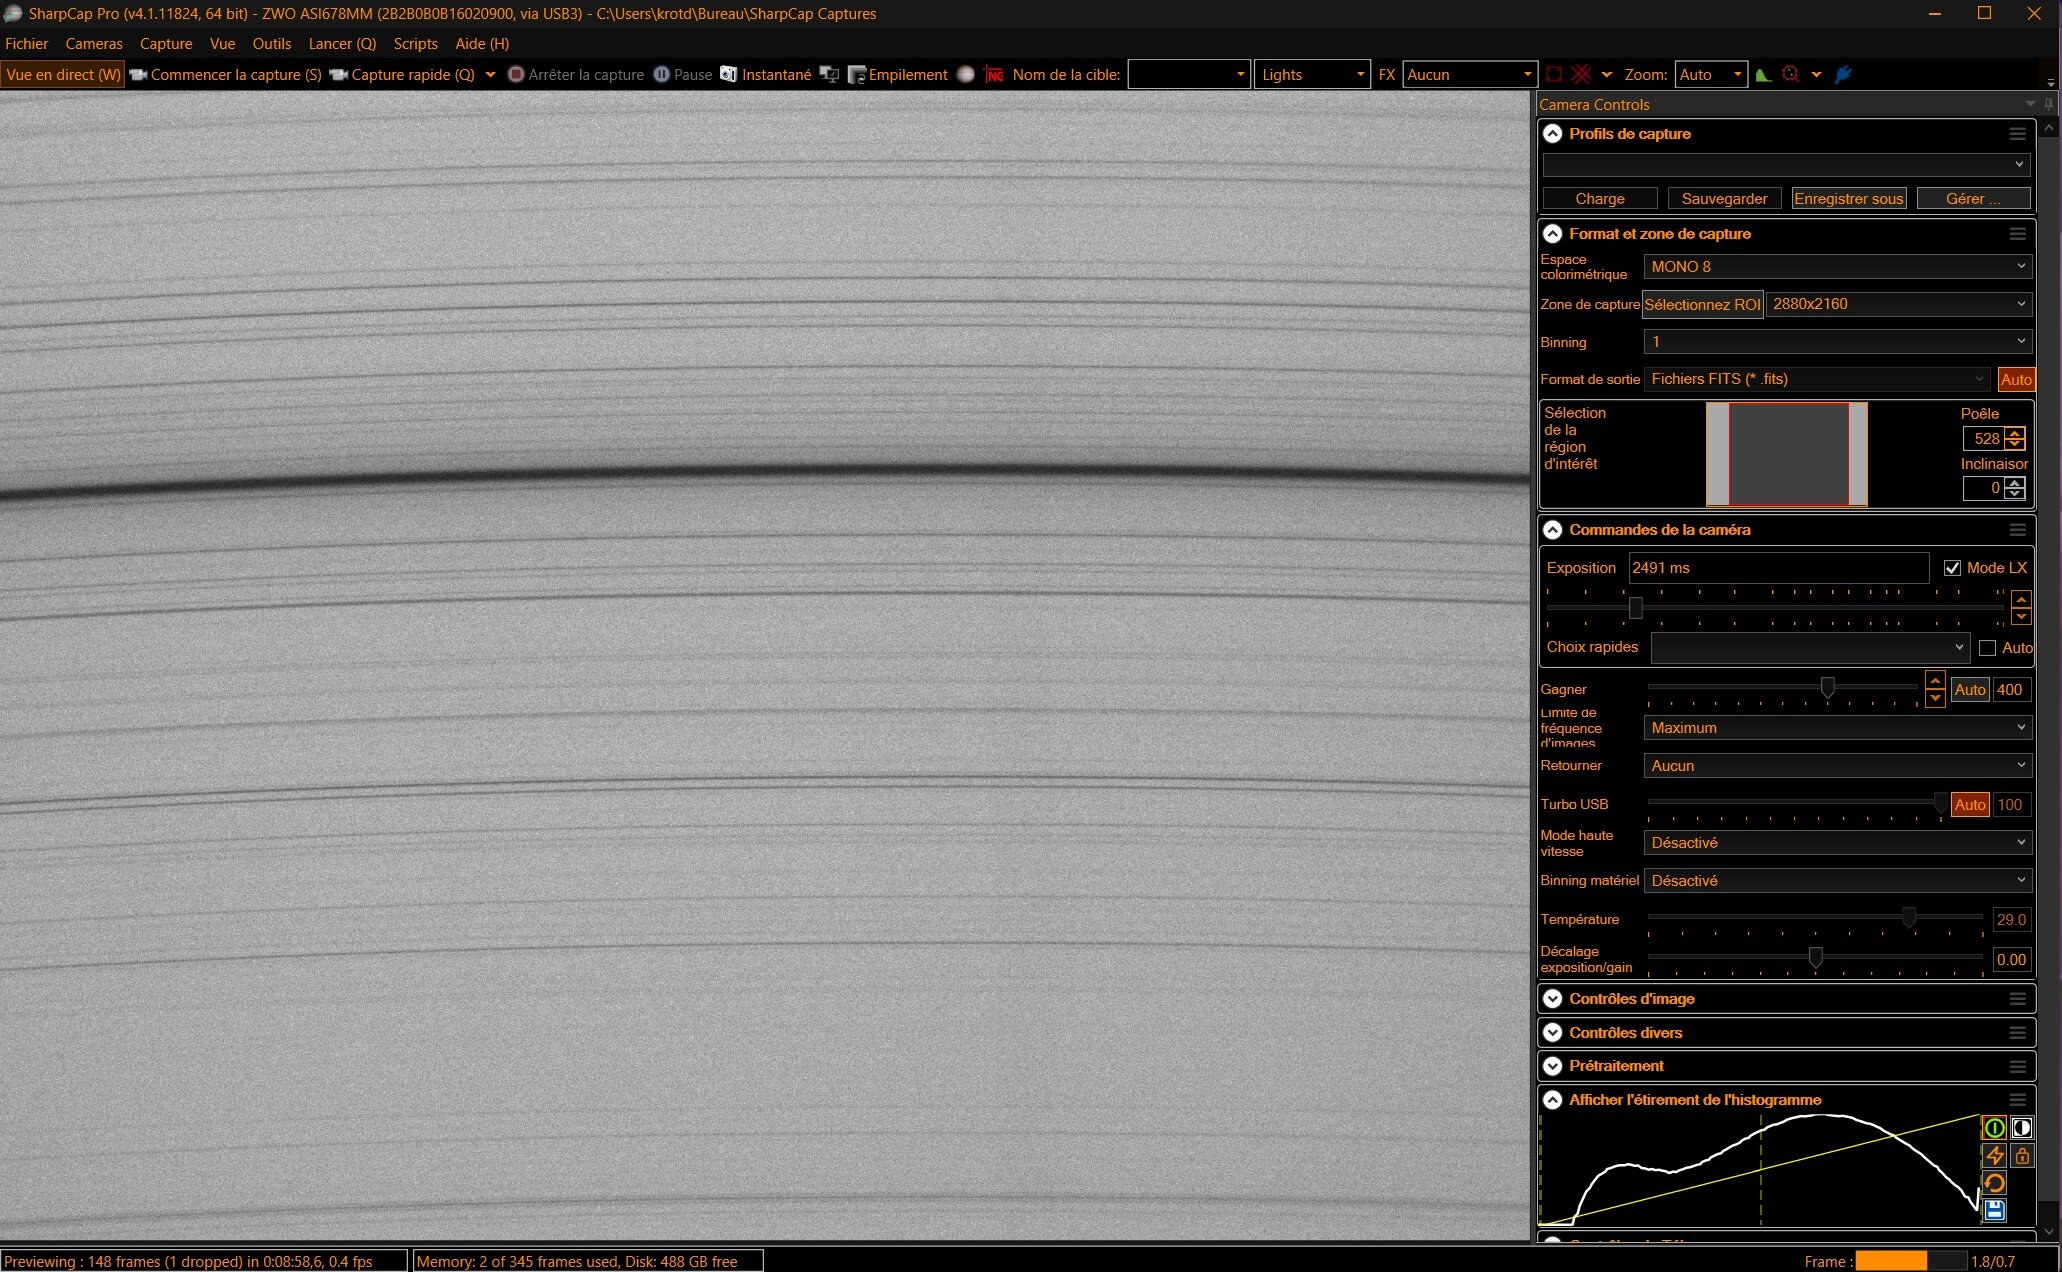Toggle the green histogram stretch power icon
This screenshot has height=1272, width=2062.
point(1994,1128)
